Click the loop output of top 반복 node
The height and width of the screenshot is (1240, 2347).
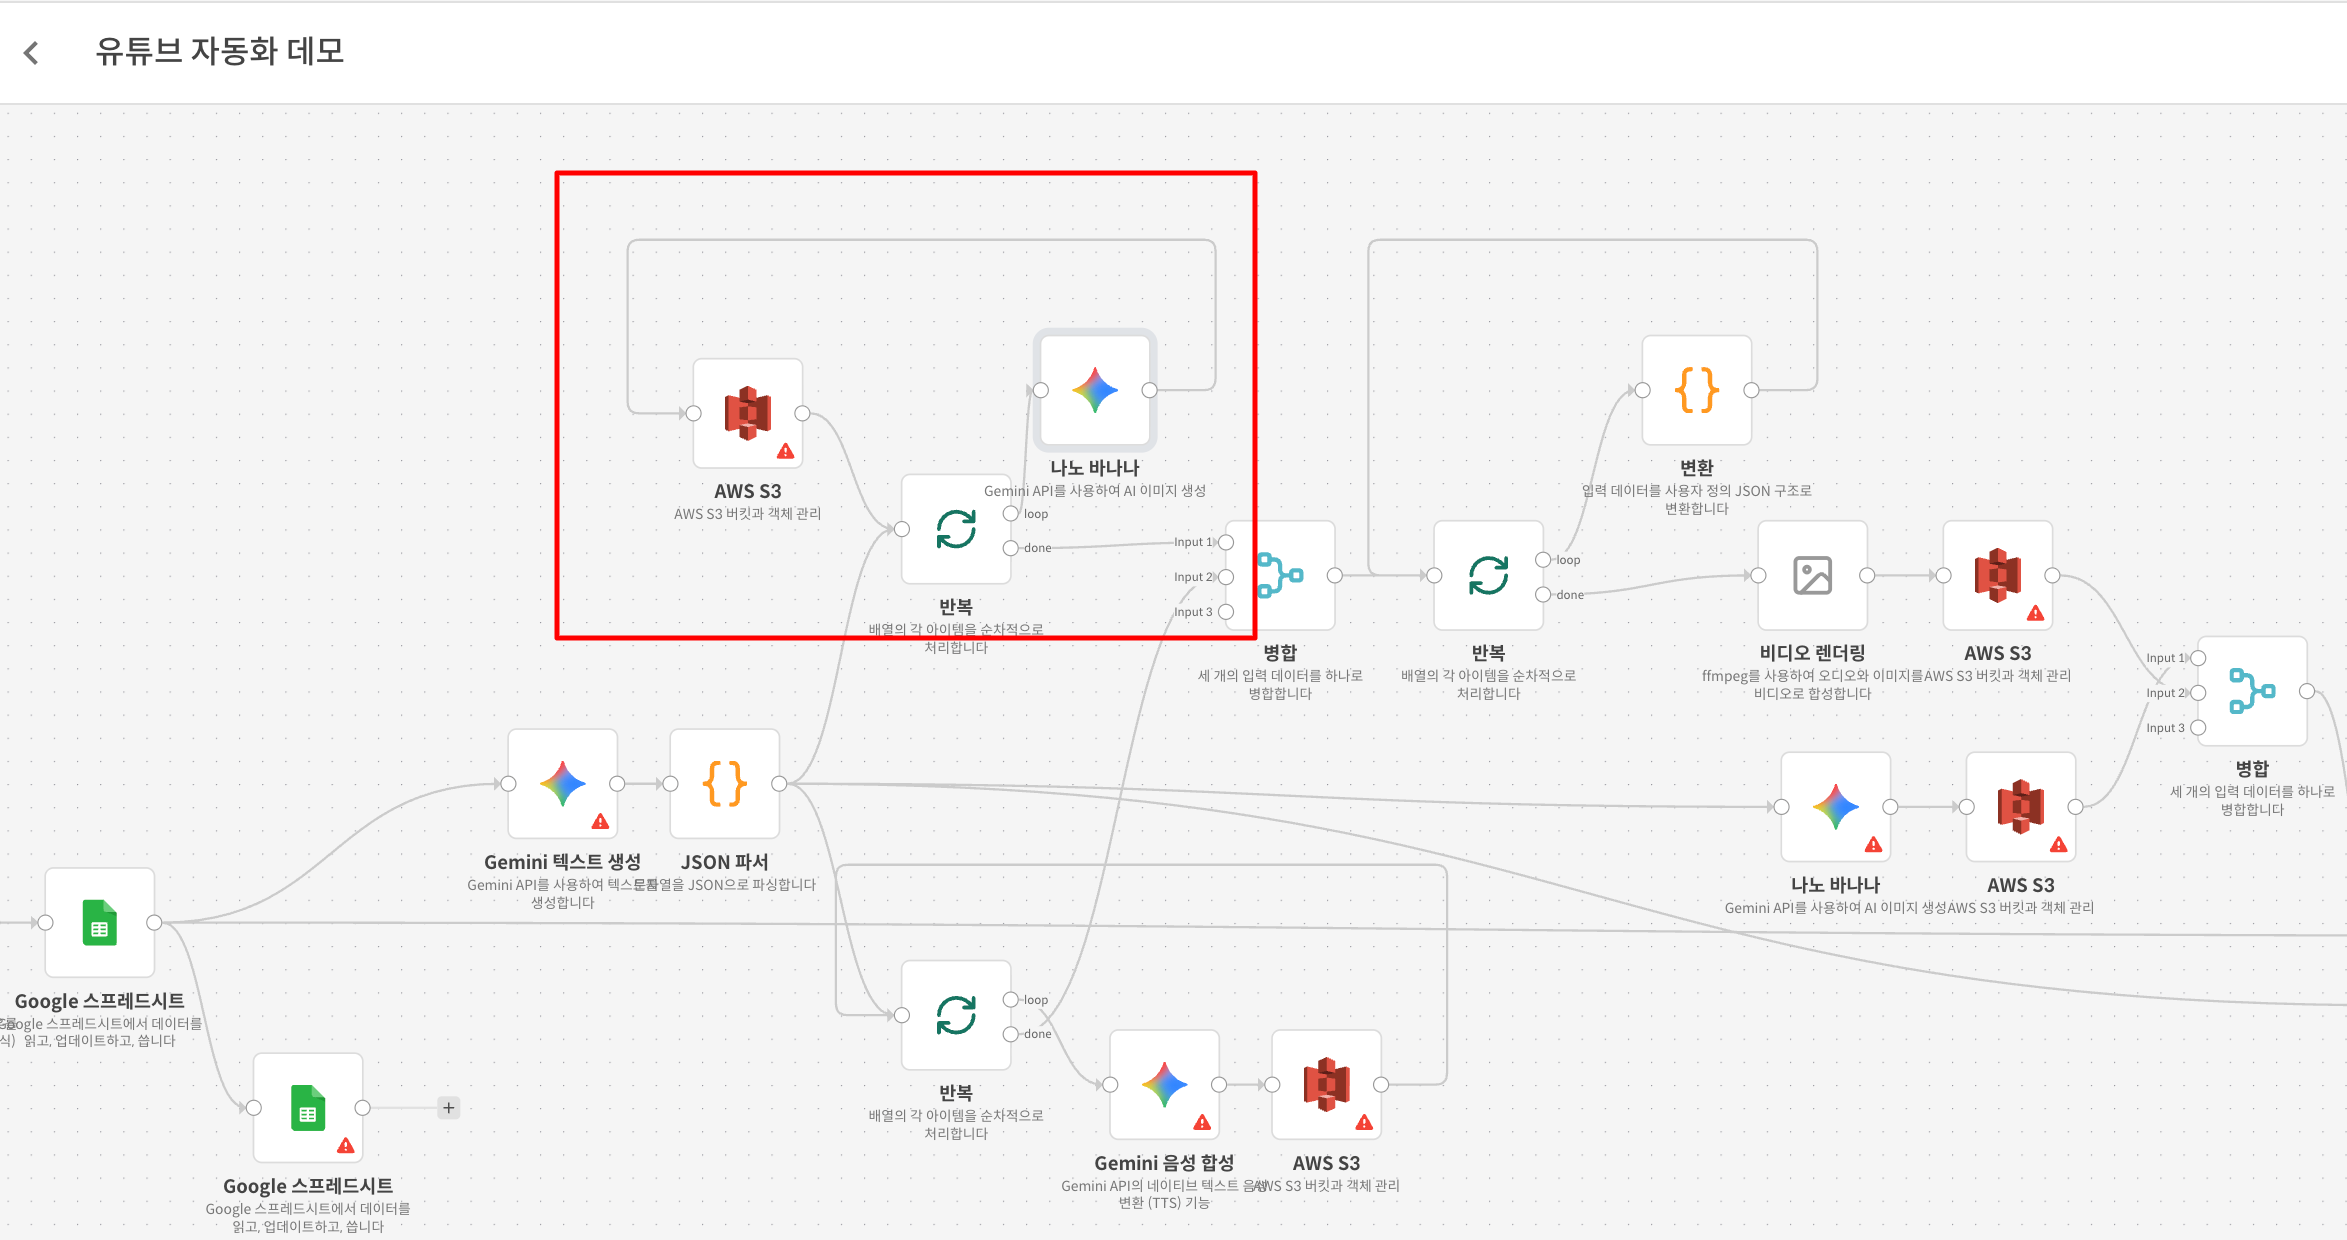(1011, 514)
